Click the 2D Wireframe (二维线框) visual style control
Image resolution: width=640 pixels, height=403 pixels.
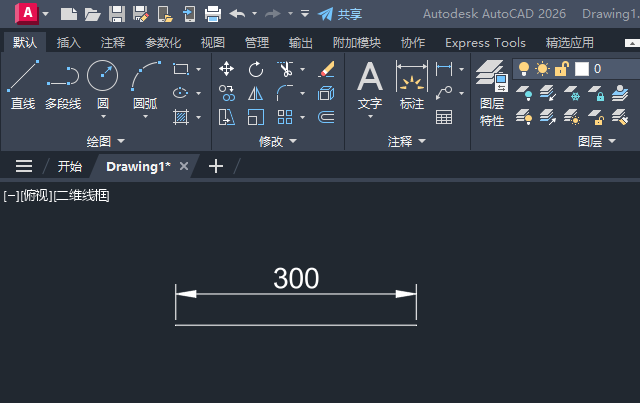(82, 196)
